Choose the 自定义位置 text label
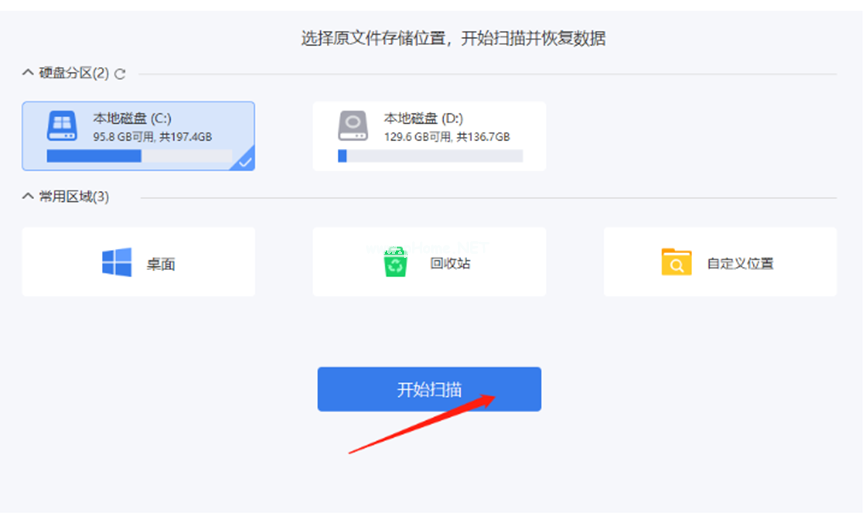This screenshot has width=865, height=514. [740, 264]
